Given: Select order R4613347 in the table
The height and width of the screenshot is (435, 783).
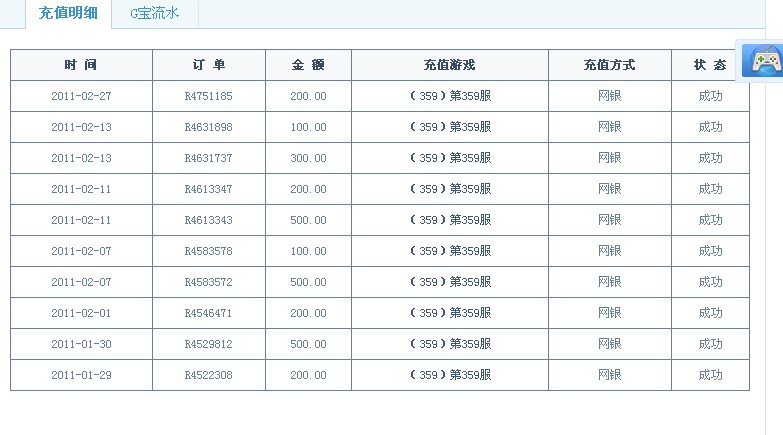Looking at the screenshot, I should 208,189.
